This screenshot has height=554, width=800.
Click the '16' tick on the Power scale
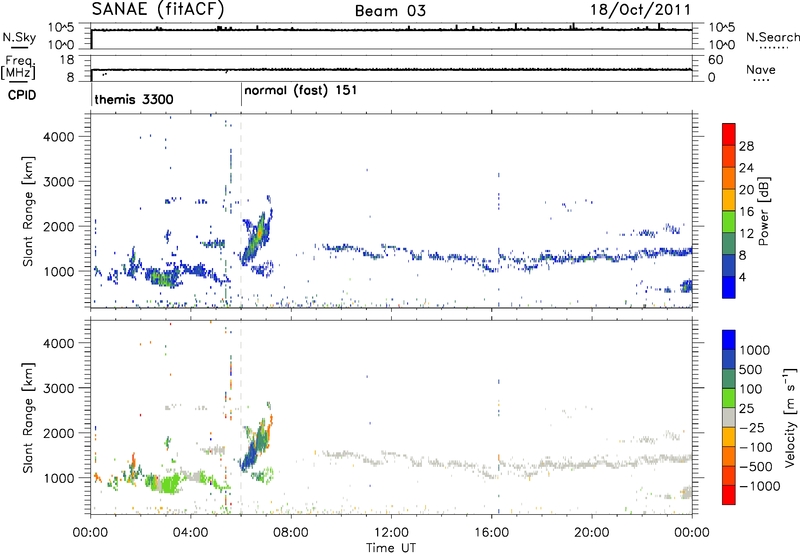[746, 212]
